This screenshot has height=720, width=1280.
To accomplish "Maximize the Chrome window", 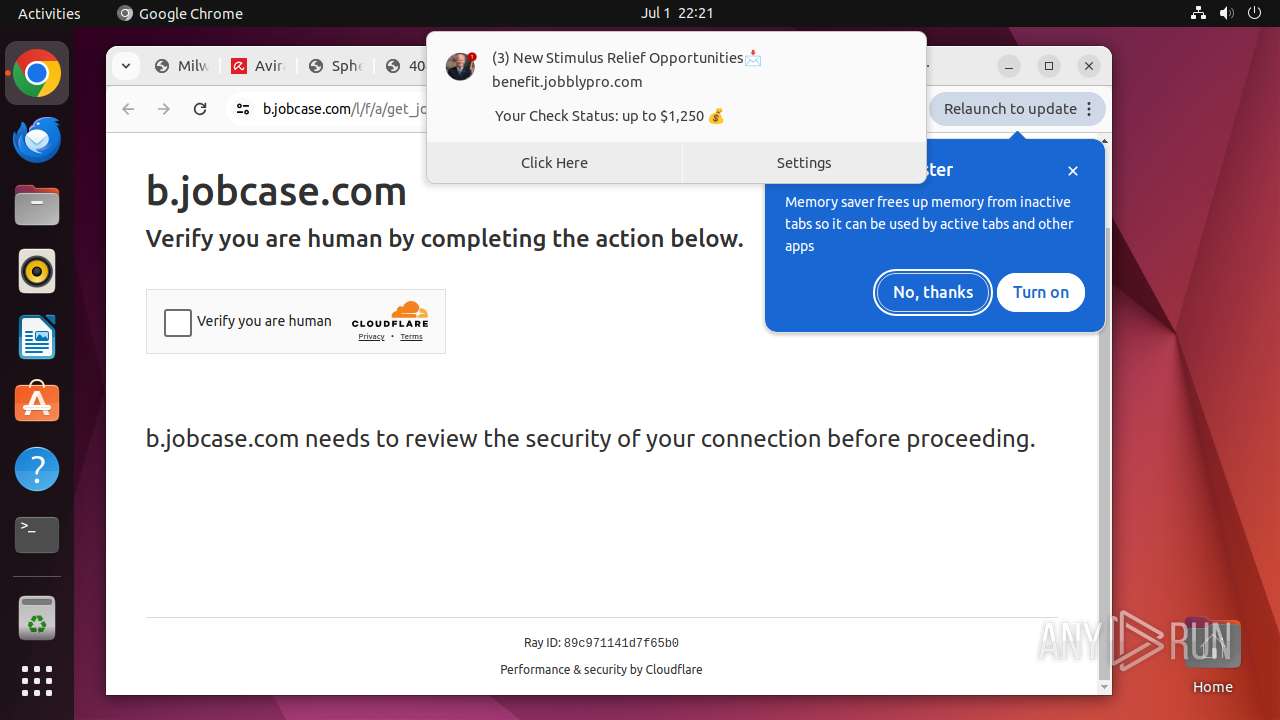I will click(x=1049, y=66).
